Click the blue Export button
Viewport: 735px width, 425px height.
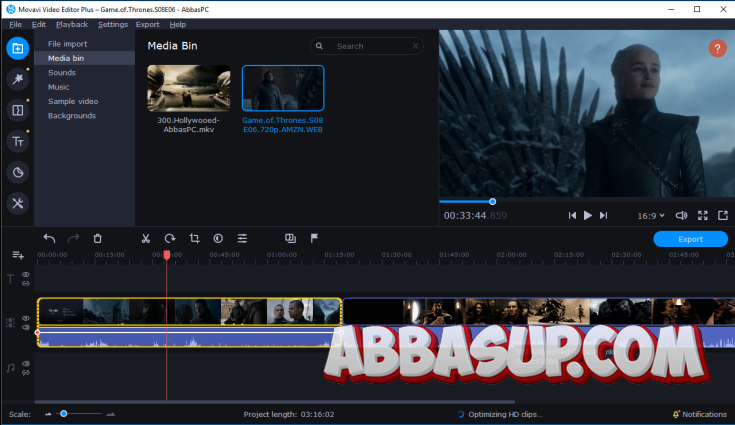(690, 239)
